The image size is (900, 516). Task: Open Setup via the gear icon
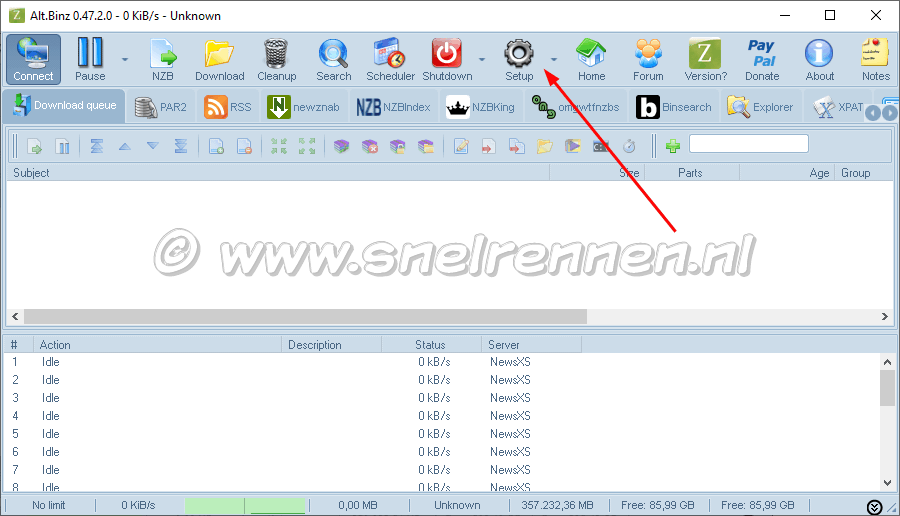point(519,59)
